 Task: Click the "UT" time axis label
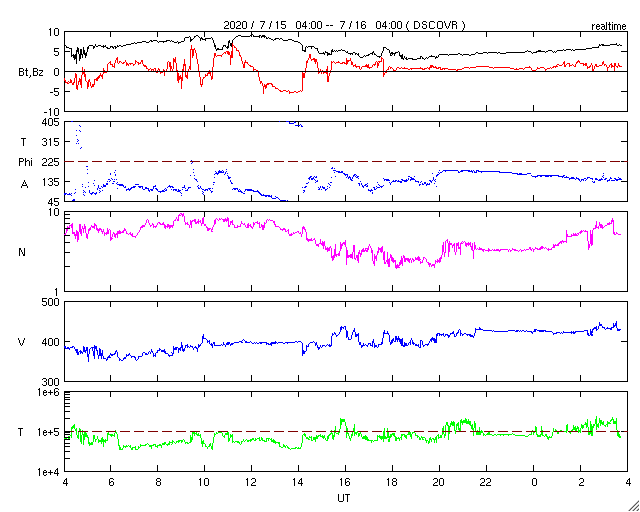[x=344, y=498]
